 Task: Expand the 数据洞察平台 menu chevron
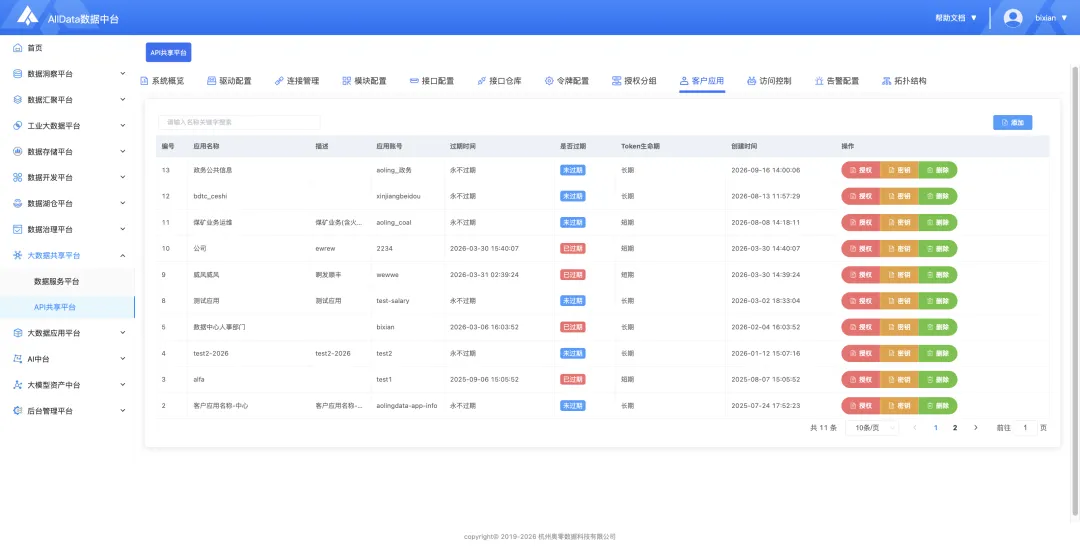pos(123,73)
